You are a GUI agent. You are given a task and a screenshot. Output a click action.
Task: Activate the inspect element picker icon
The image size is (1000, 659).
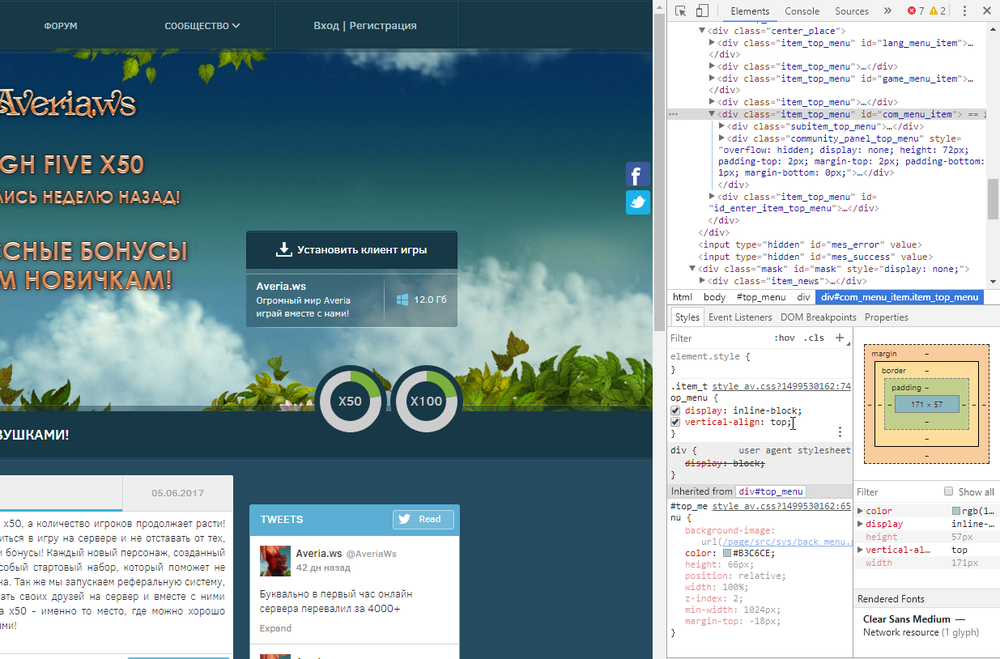point(680,11)
